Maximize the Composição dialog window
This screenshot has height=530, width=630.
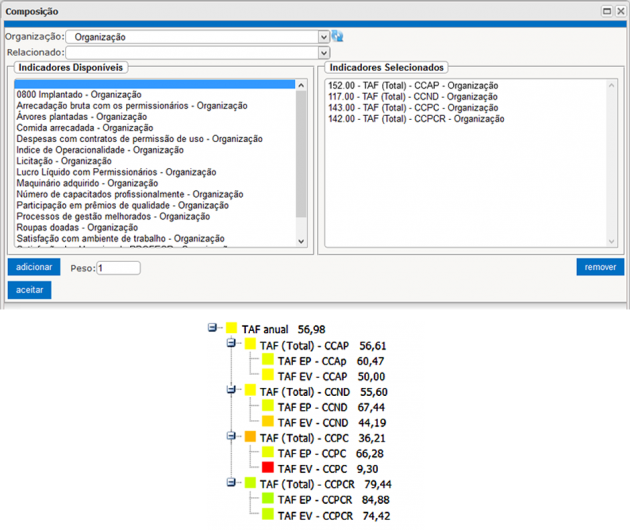[606, 10]
